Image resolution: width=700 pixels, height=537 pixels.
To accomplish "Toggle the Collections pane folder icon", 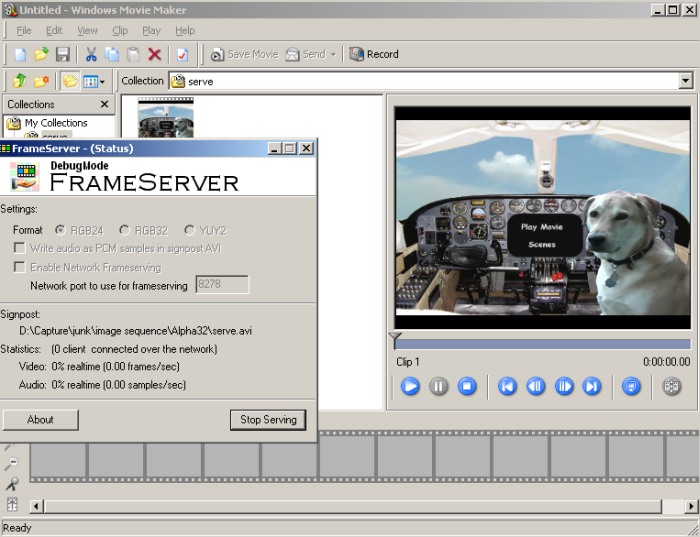I will pos(70,81).
